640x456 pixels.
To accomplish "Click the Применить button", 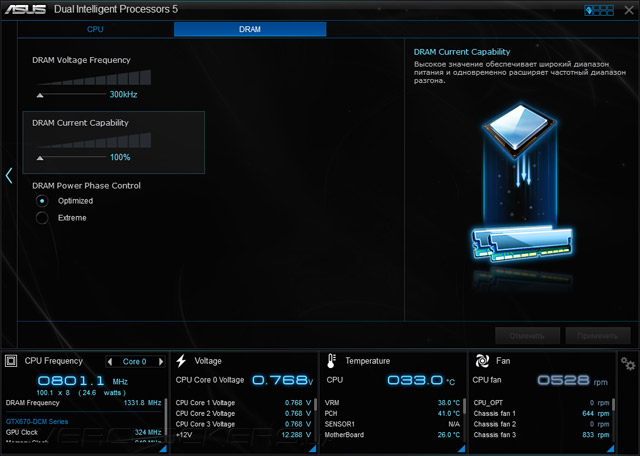I will pos(598,336).
